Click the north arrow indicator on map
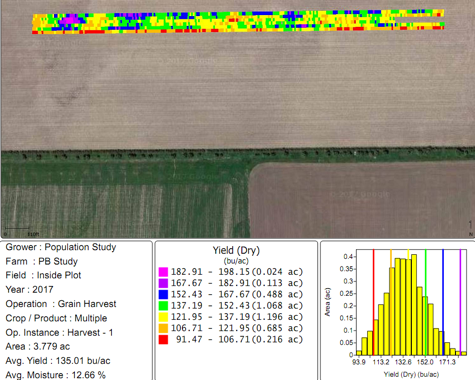This screenshot has height=380, width=475. coord(470,228)
